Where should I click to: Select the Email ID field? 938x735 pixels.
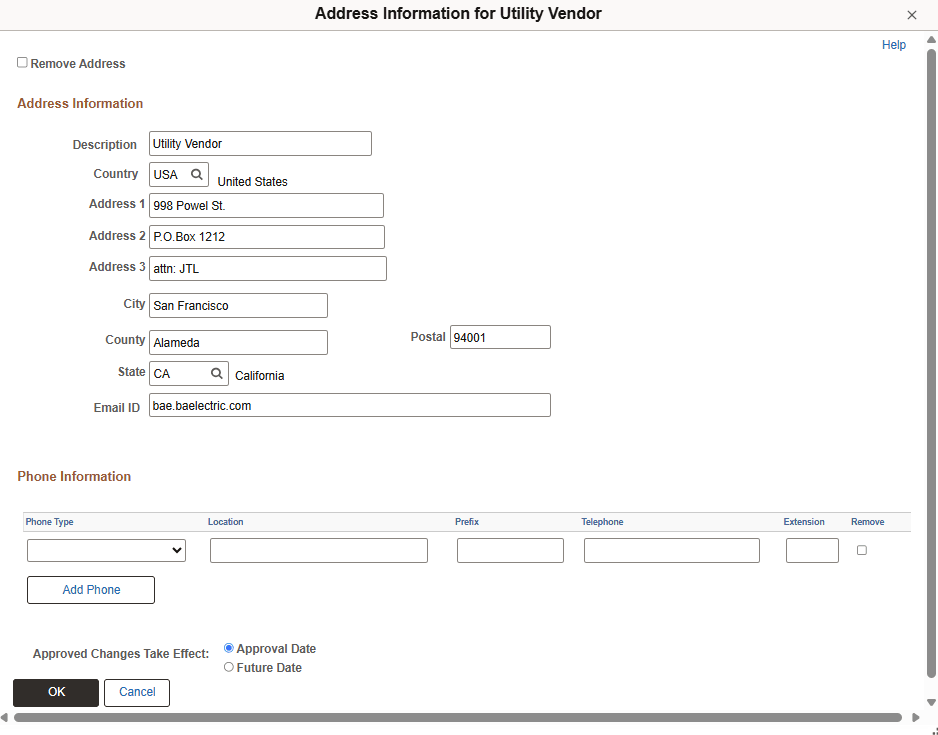pos(349,404)
